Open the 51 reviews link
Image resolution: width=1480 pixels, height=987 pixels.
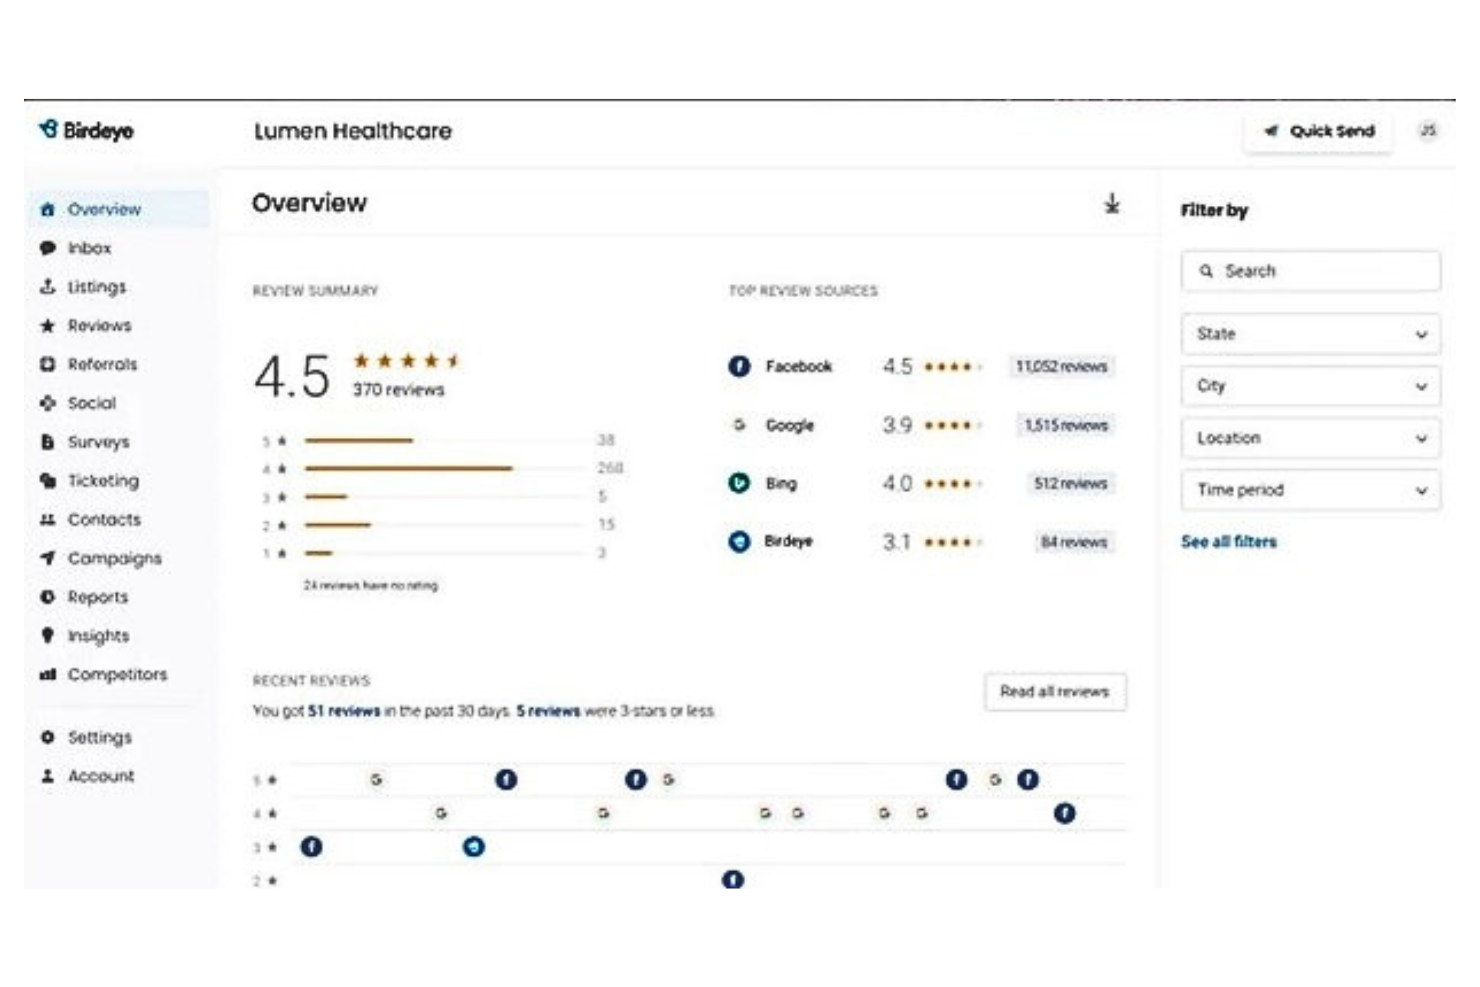tap(343, 711)
